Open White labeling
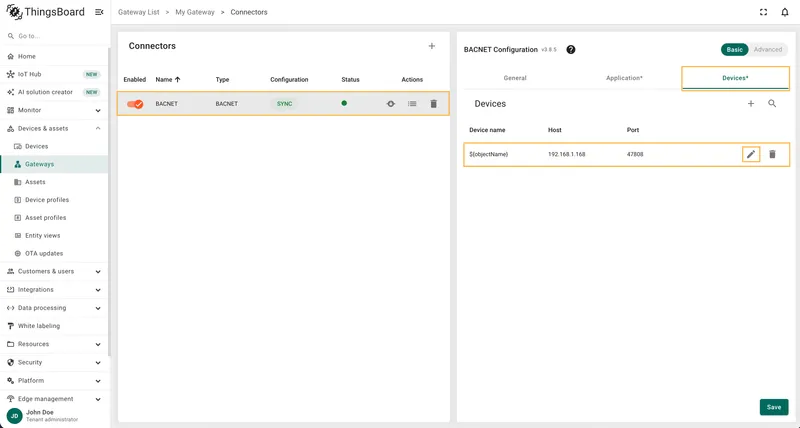This screenshot has width=800, height=428. coord(54,326)
